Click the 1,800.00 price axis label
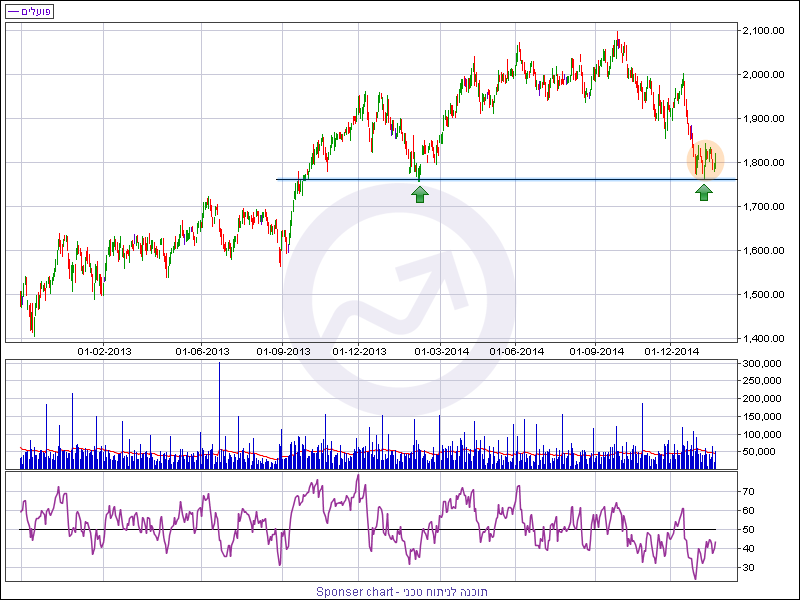 click(762, 163)
